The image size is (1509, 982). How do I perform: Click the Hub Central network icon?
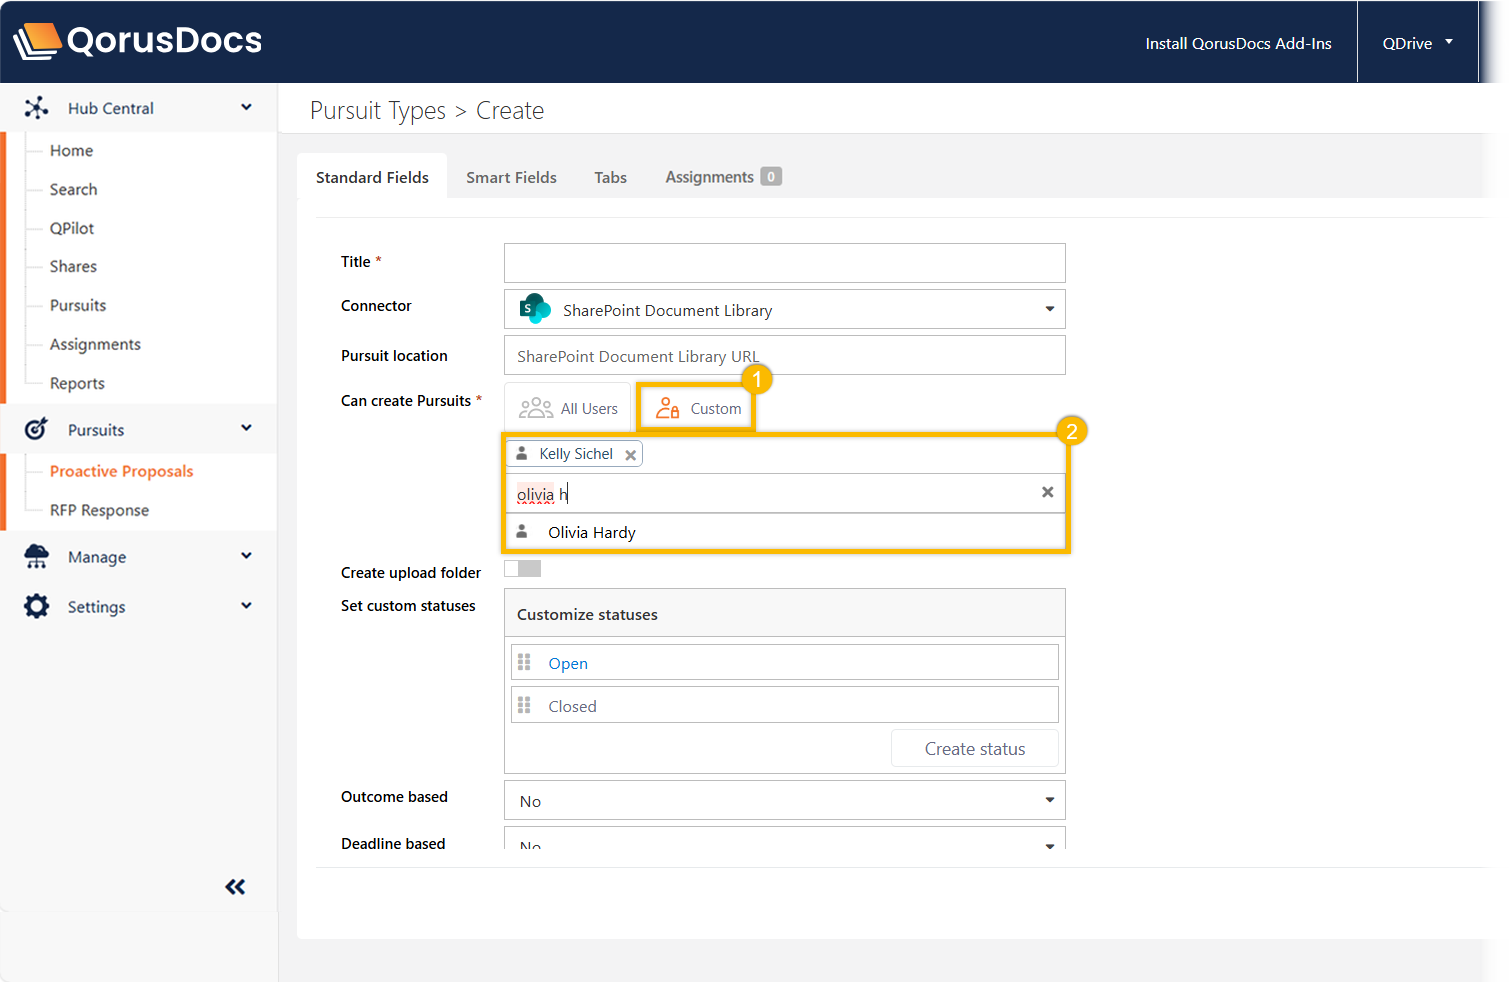pyautogui.click(x=37, y=108)
